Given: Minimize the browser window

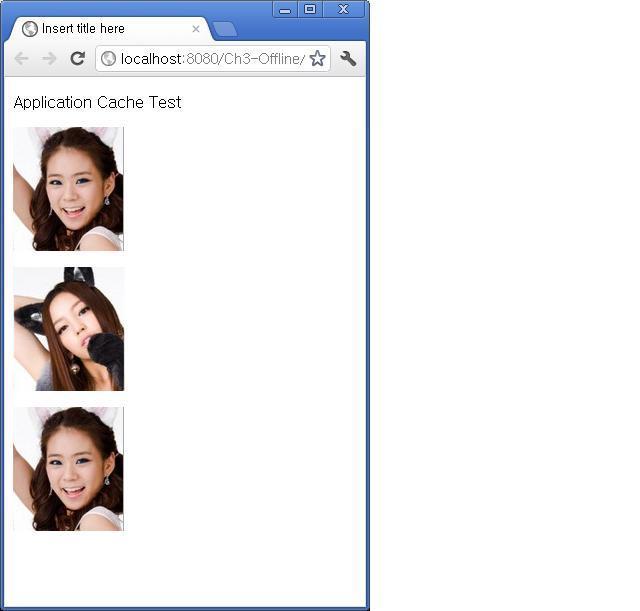Looking at the screenshot, I should click(x=285, y=9).
